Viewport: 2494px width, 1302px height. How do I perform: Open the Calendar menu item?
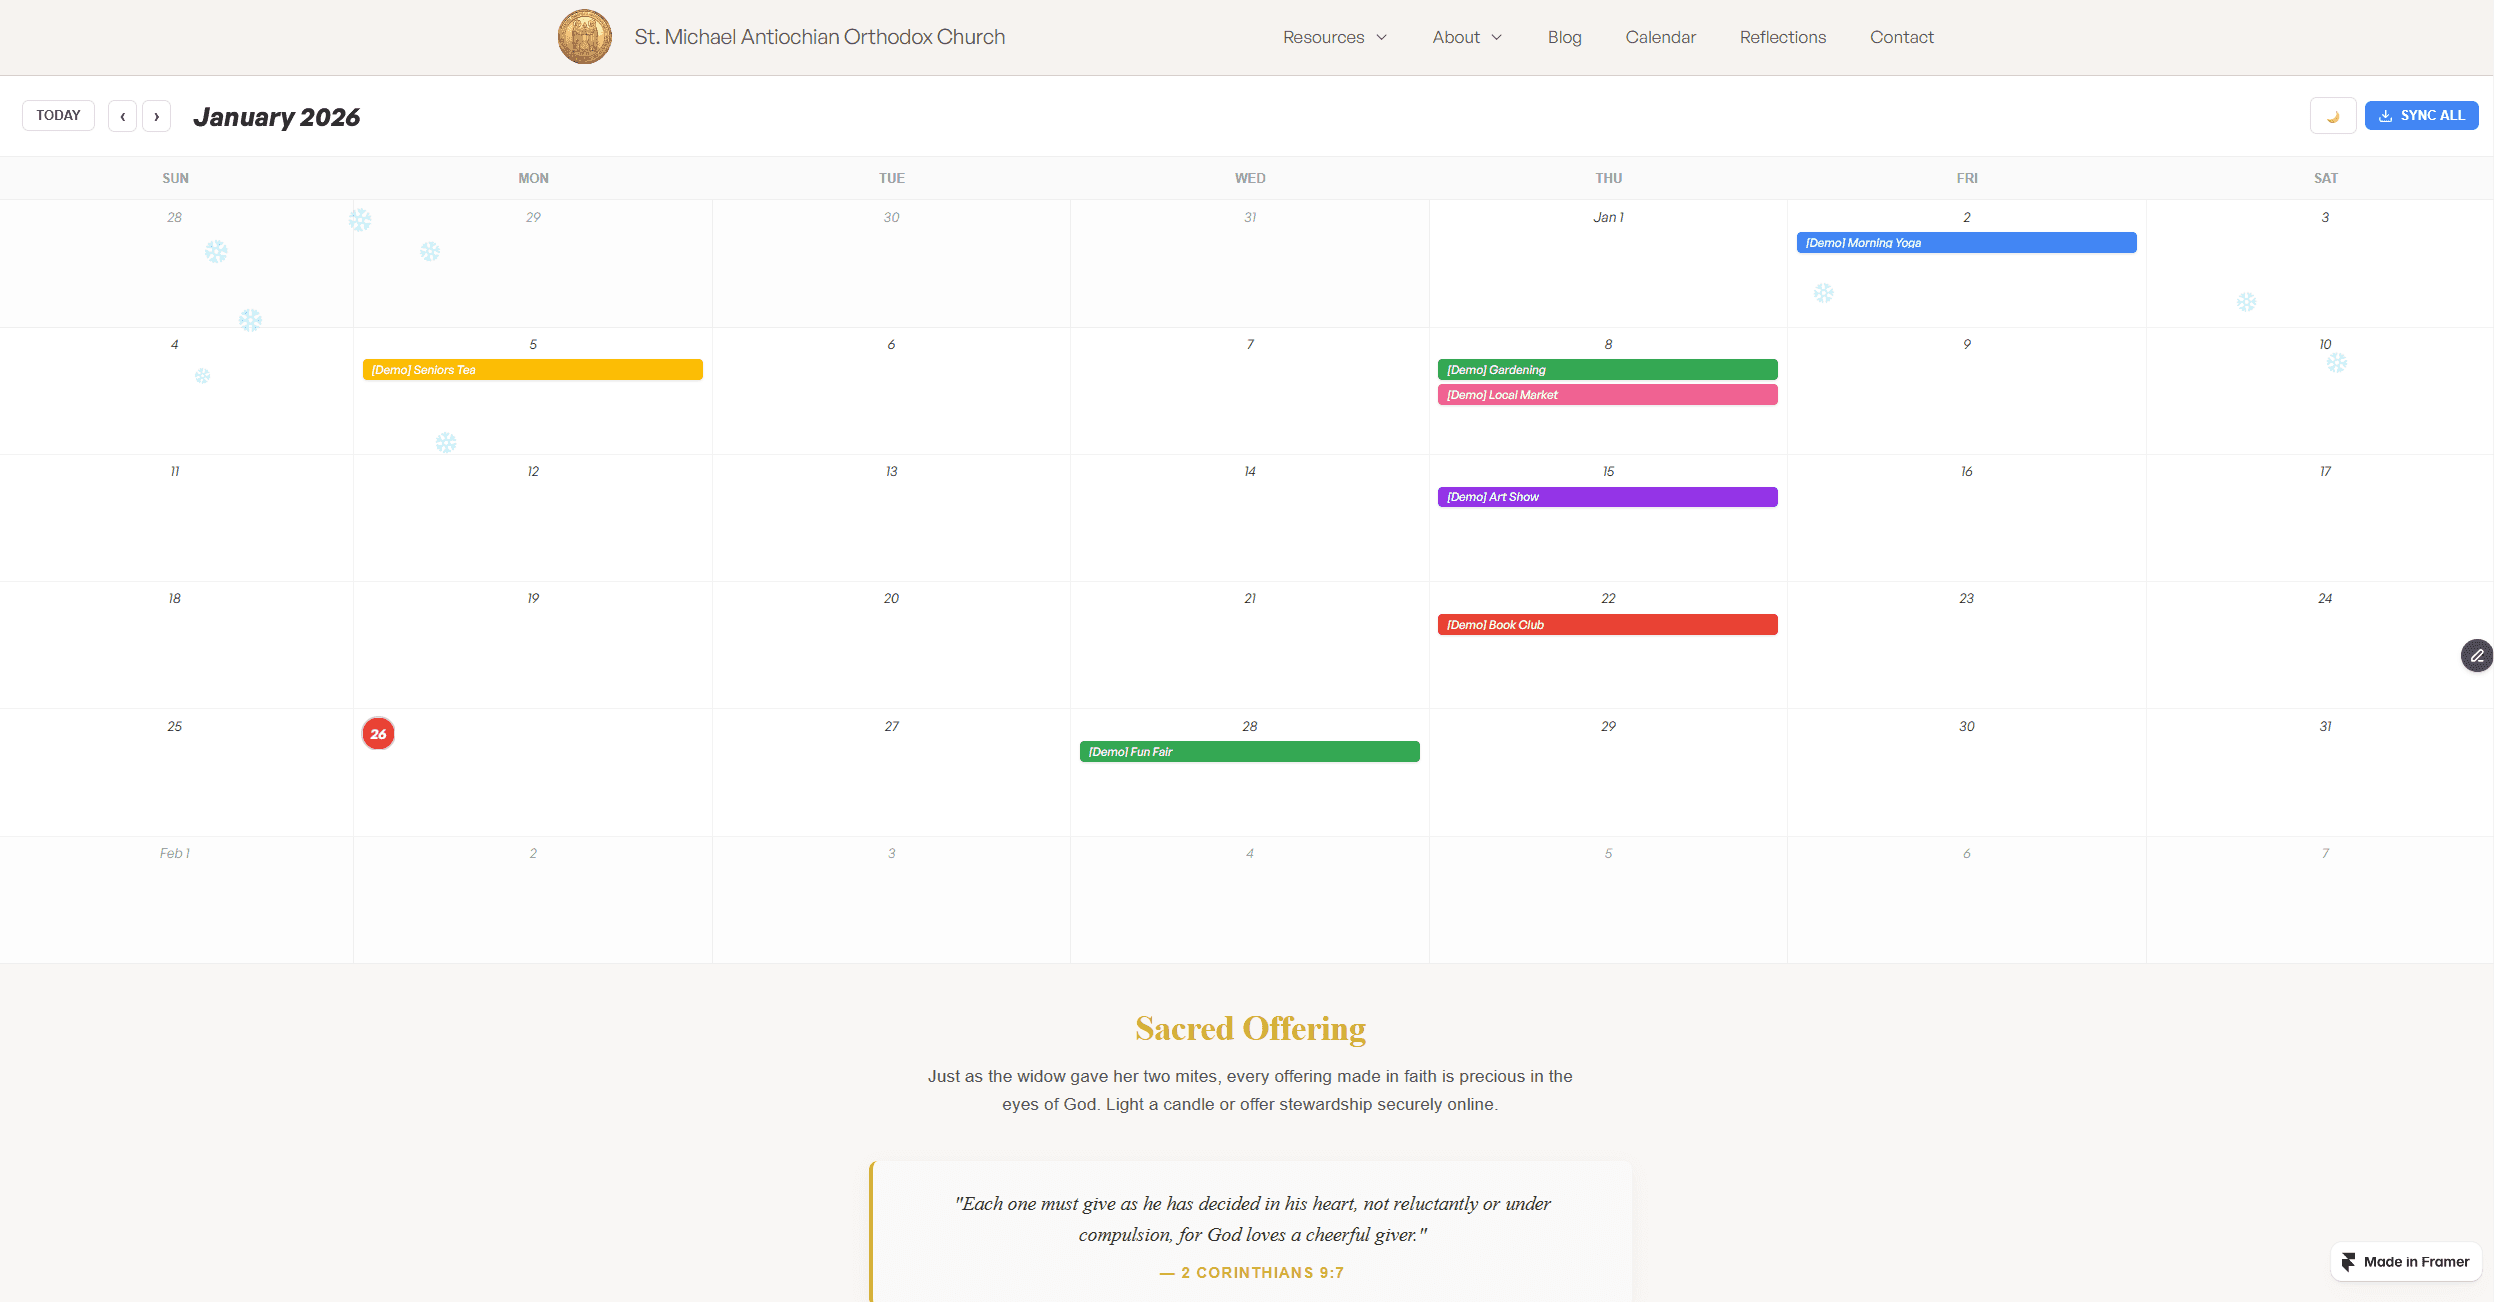click(x=1660, y=37)
